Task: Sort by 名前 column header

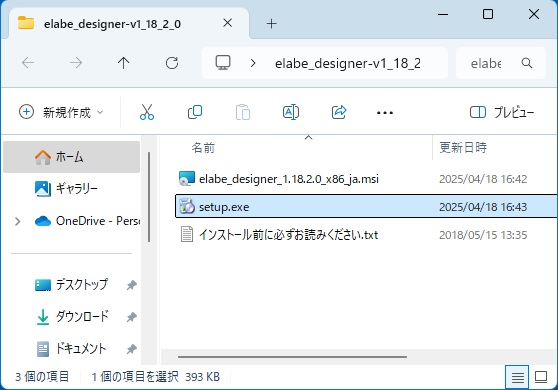Action: pos(203,148)
